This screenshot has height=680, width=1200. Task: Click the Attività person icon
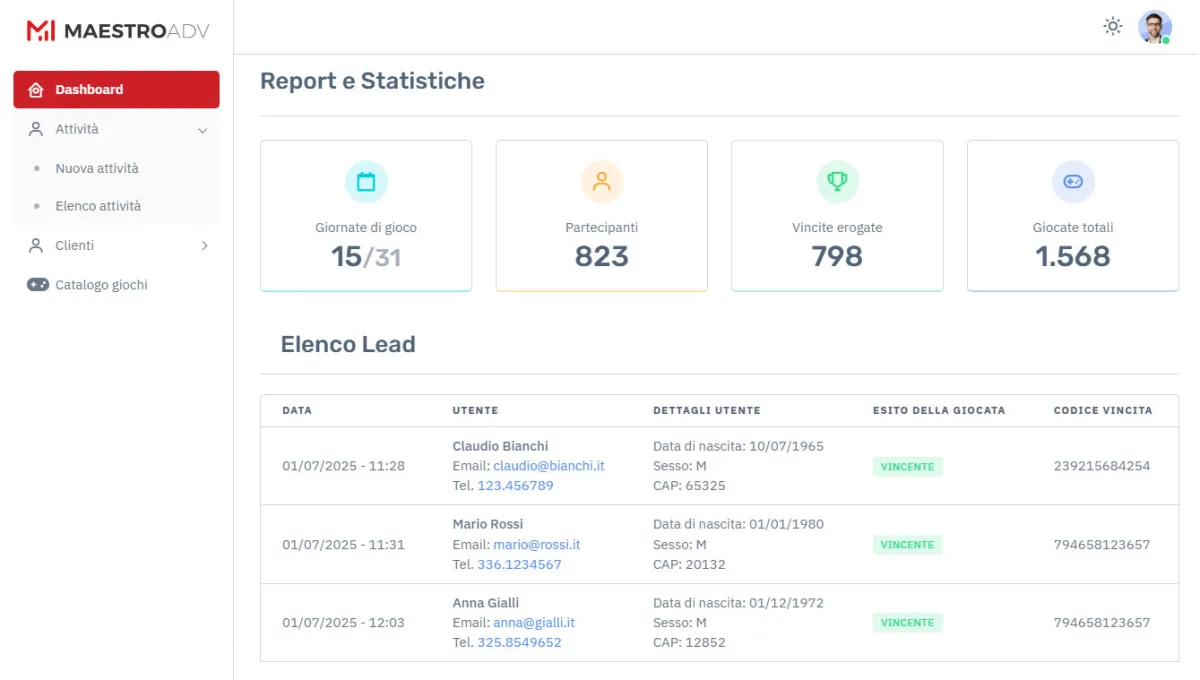point(34,129)
